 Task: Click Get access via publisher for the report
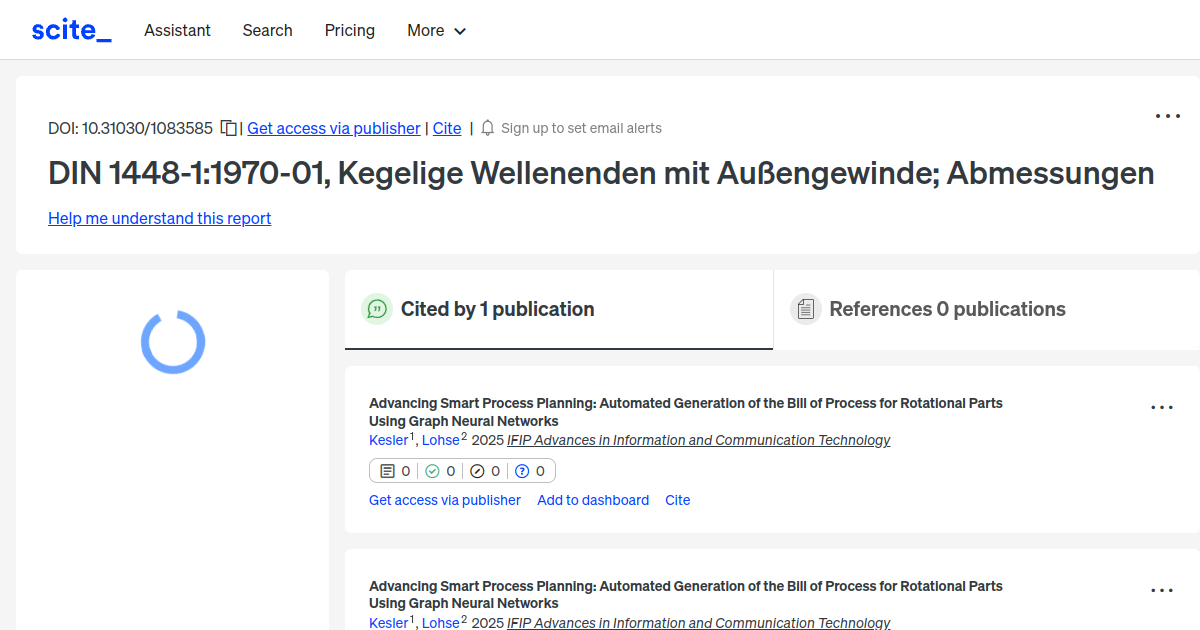[x=333, y=128]
